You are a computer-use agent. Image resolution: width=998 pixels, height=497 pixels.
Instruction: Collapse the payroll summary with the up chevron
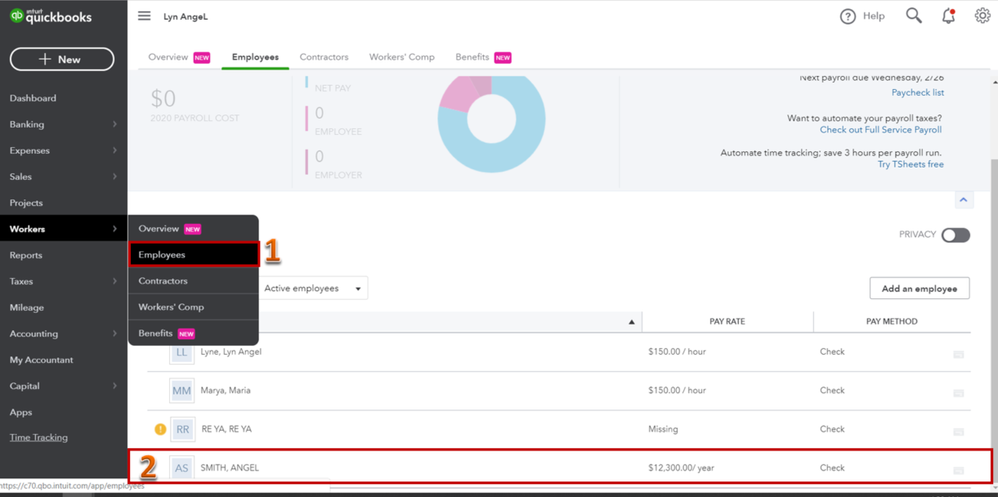click(963, 200)
